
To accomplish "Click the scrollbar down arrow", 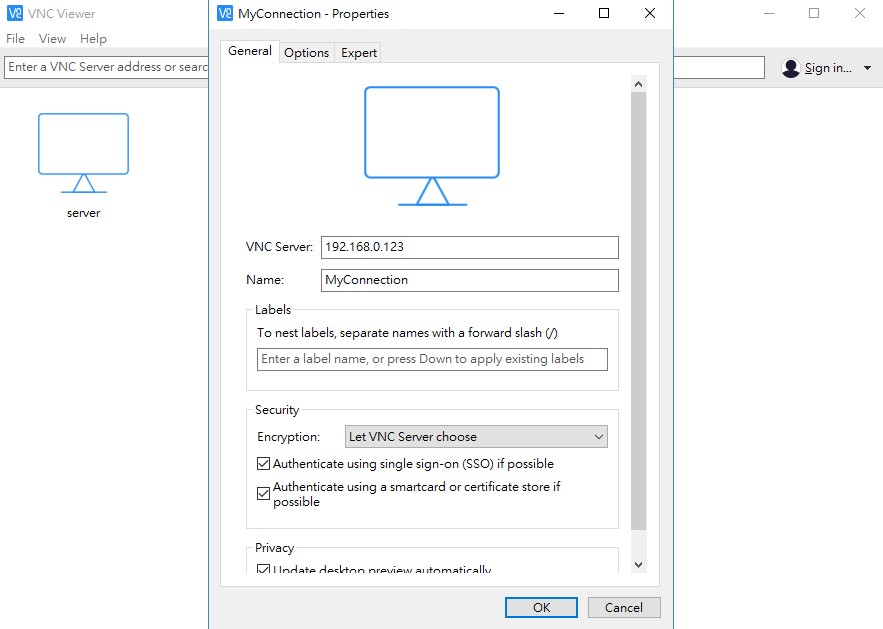I will point(638,564).
